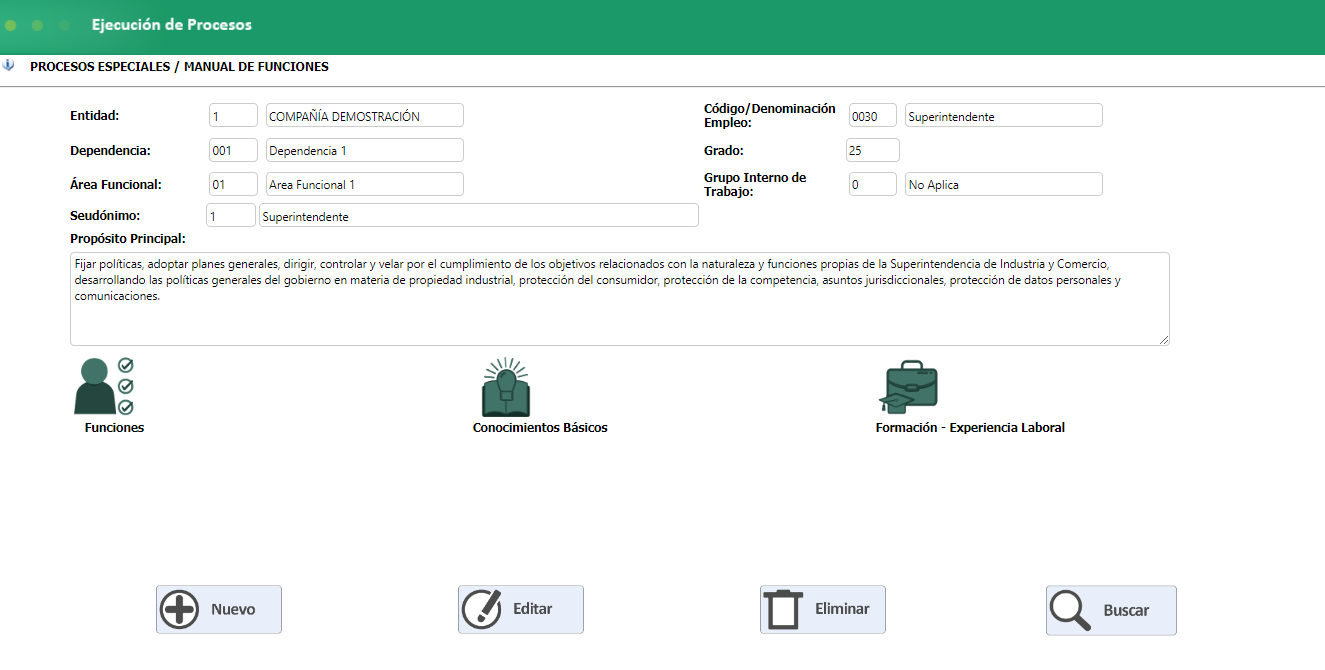Click the Dependencia code field 001
The height and width of the screenshot is (670, 1325).
pos(233,150)
